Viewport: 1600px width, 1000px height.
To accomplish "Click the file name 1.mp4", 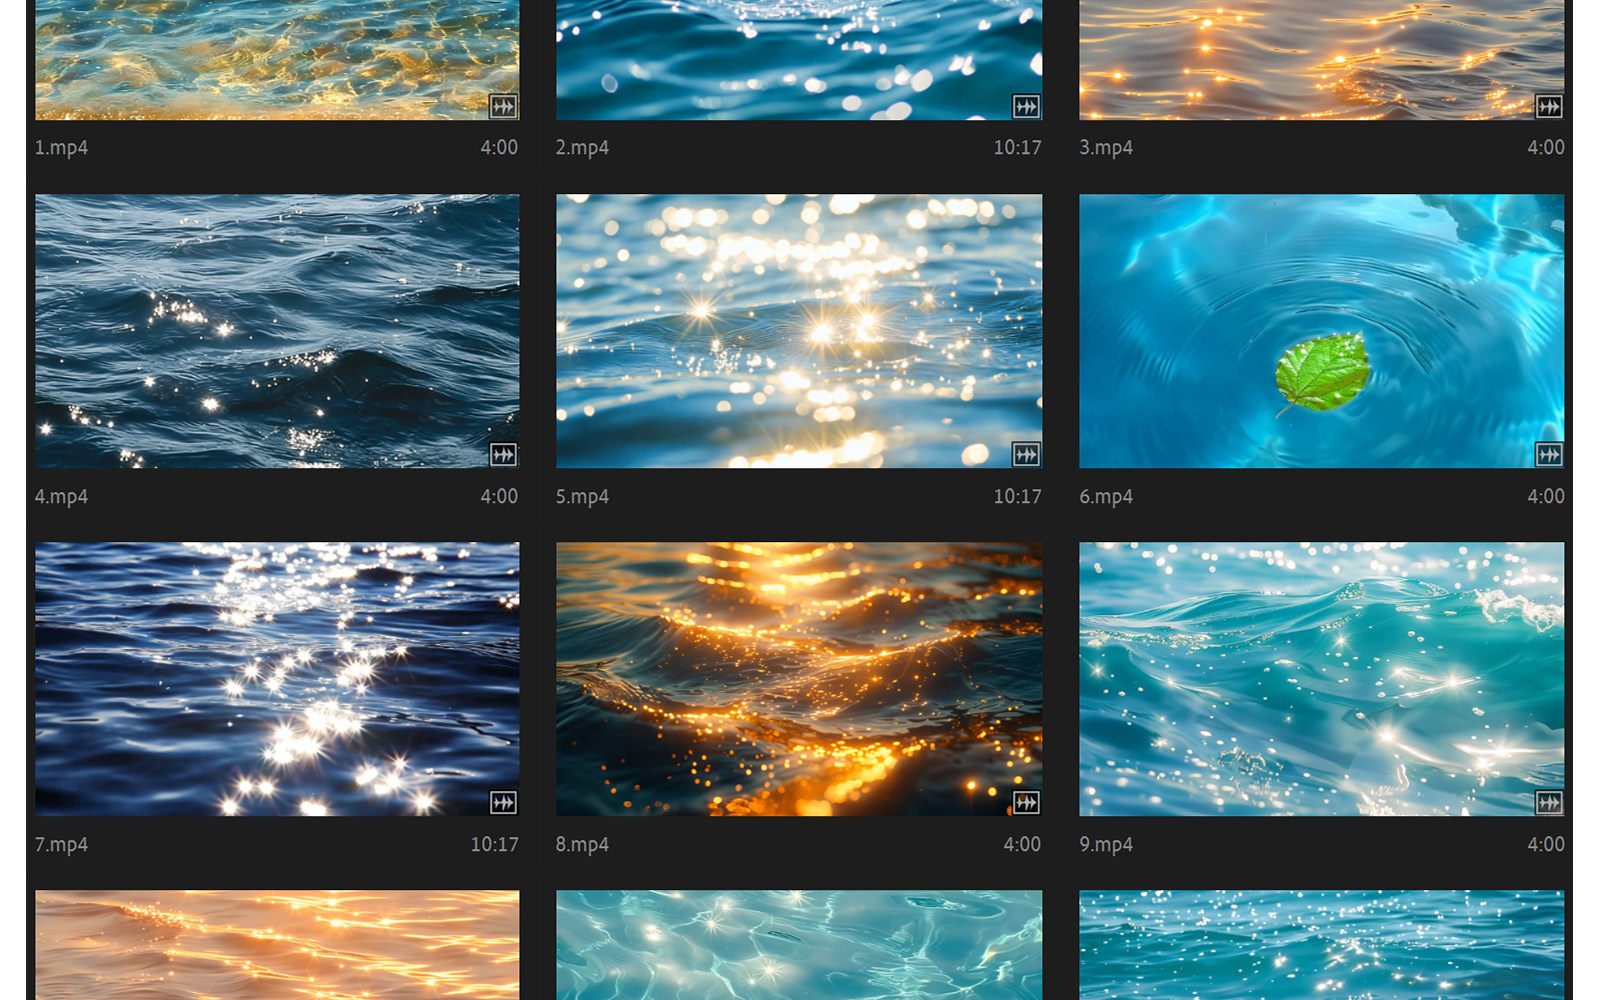I will [61, 148].
